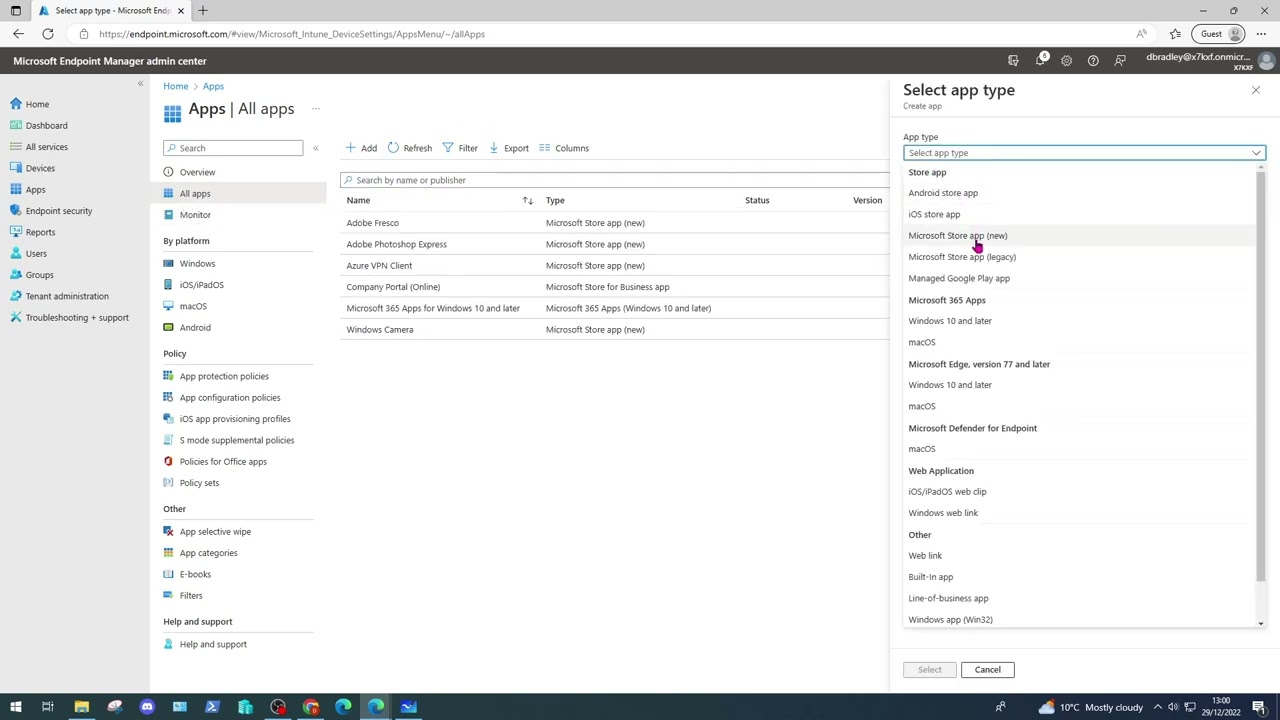1280x720 pixels.
Task: Open the Home item in left navigation
Action: (x=37, y=104)
